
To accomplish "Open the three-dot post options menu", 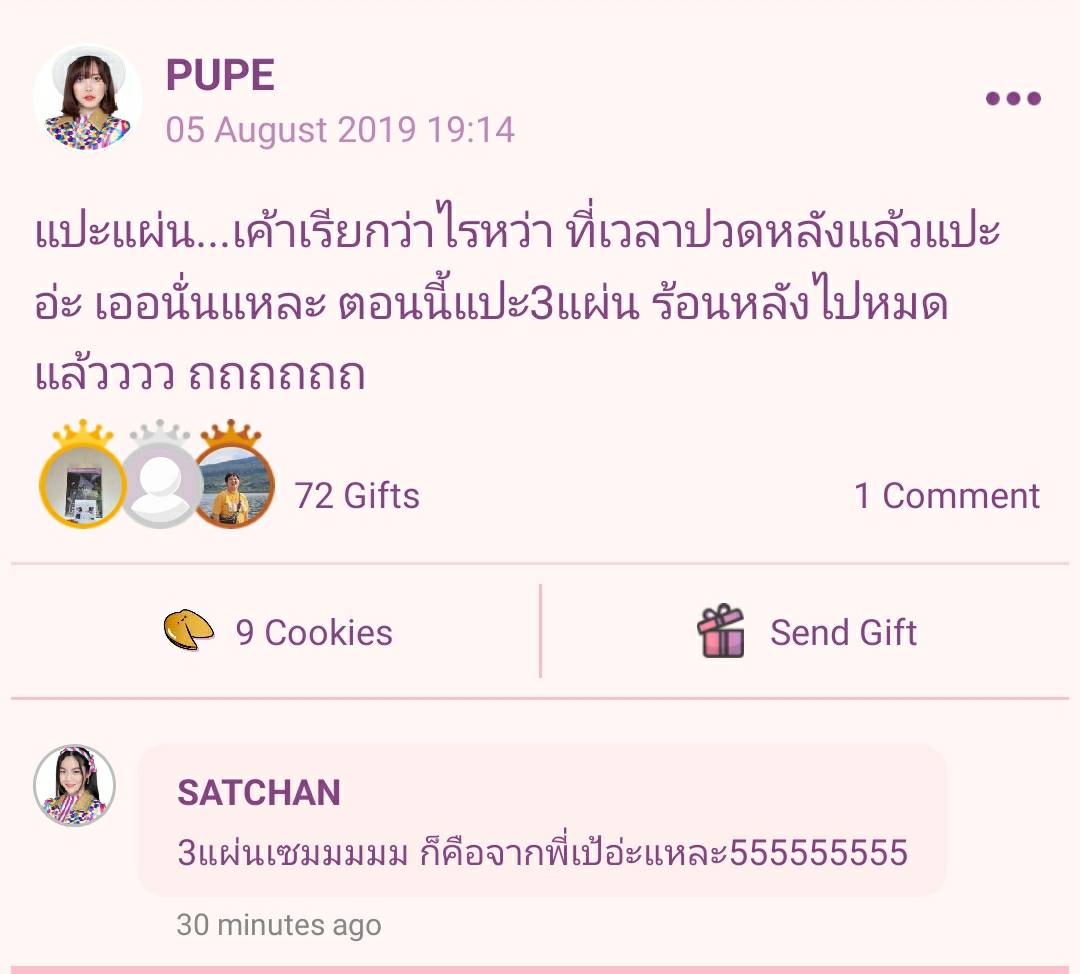I will click(1012, 99).
